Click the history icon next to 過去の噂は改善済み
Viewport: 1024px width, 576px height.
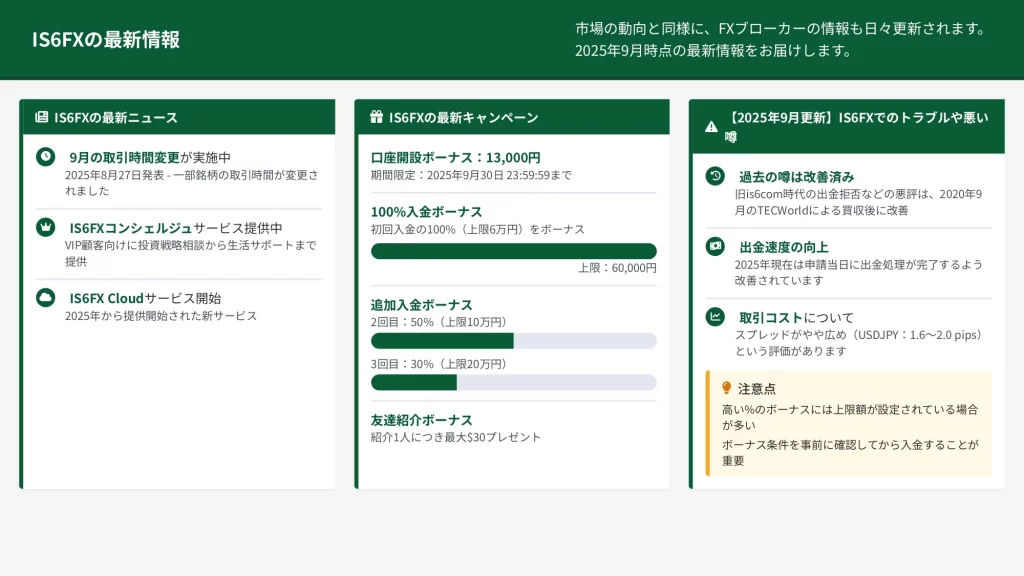[x=715, y=176]
